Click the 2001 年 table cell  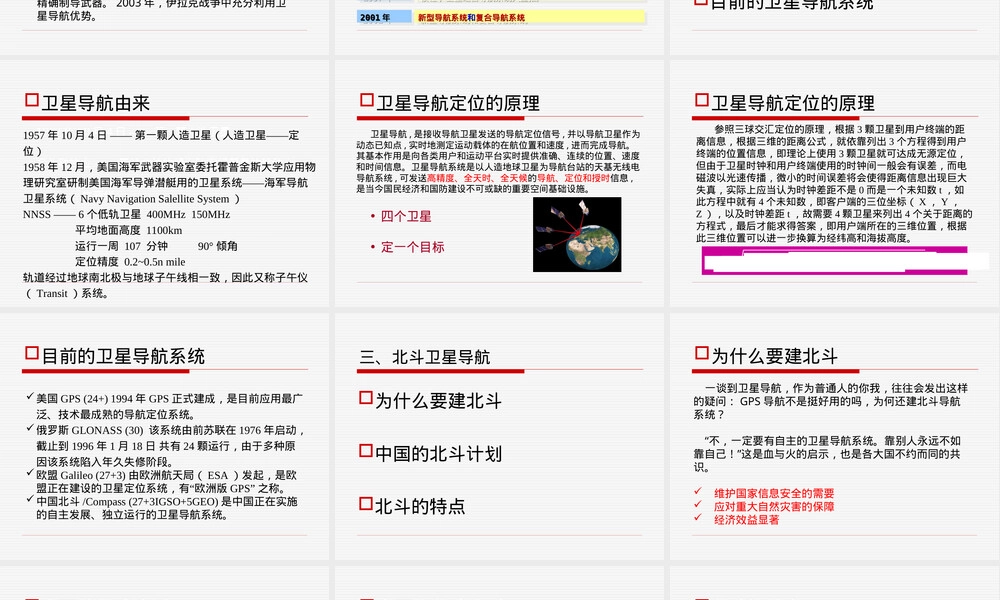(x=384, y=17)
